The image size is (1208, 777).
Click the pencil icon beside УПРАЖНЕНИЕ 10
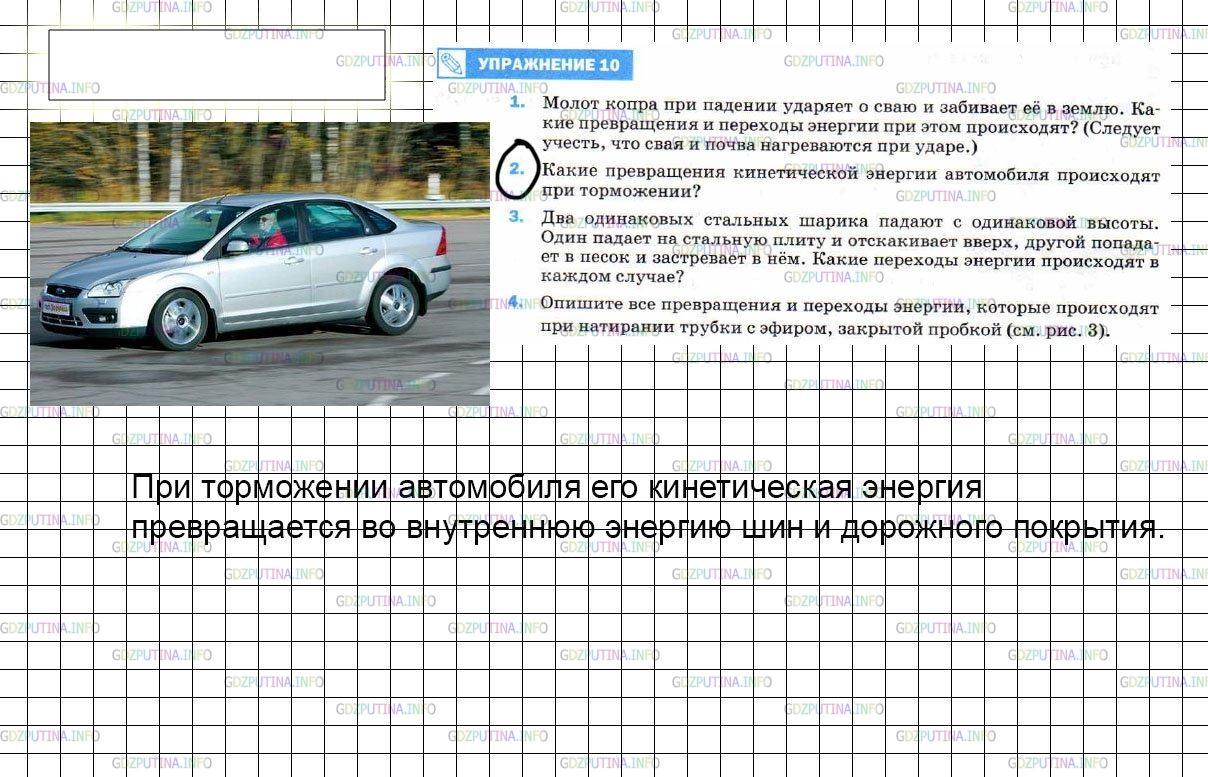click(x=451, y=65)
